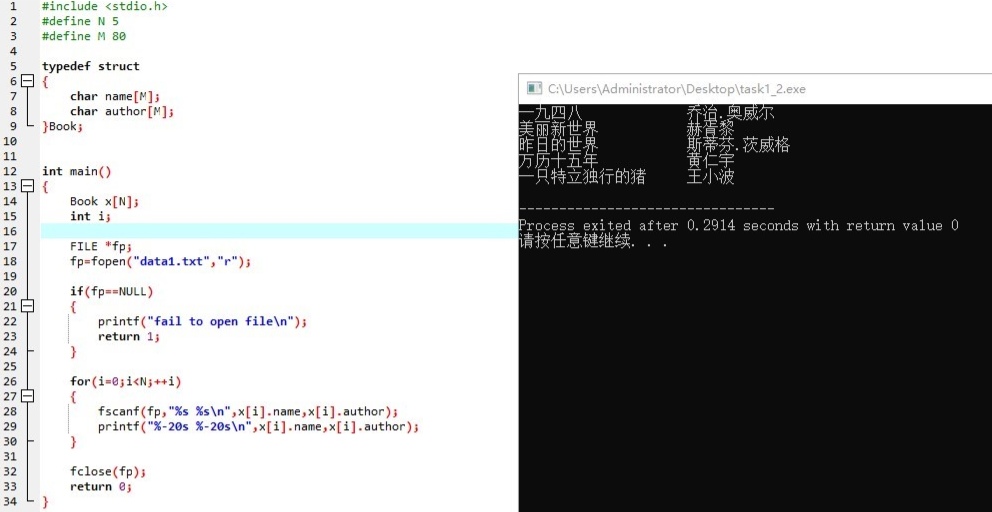Click console output row '美丽新世界'
The image size is (992, 512).
coord(558,129)
